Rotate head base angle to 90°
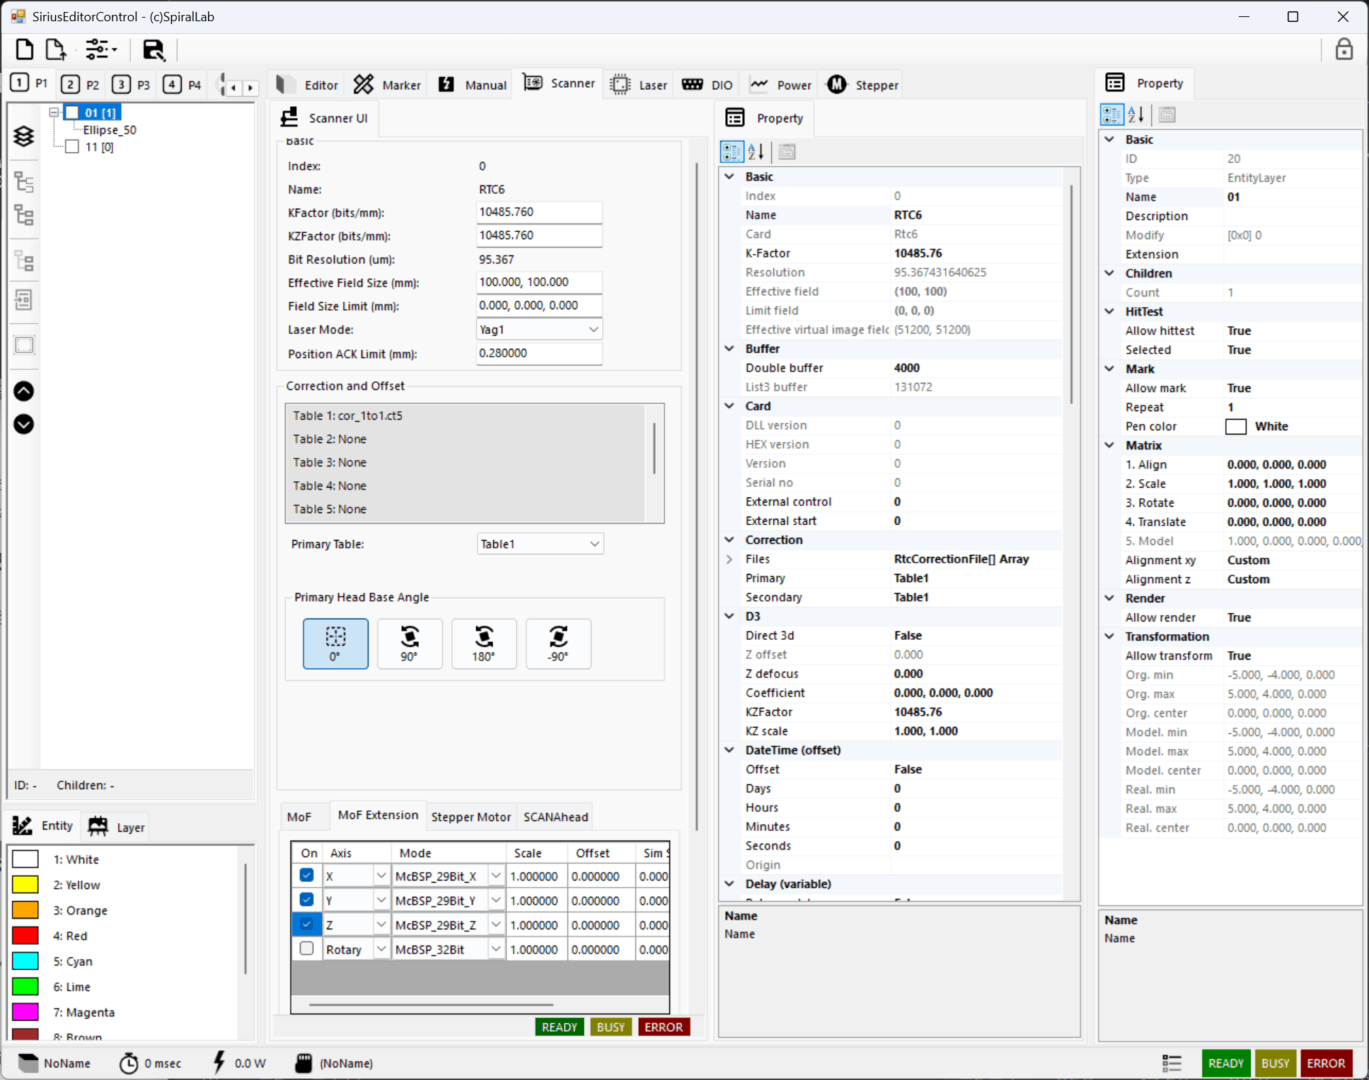This screenshot has width=1369, height=1080. (409, 643)
